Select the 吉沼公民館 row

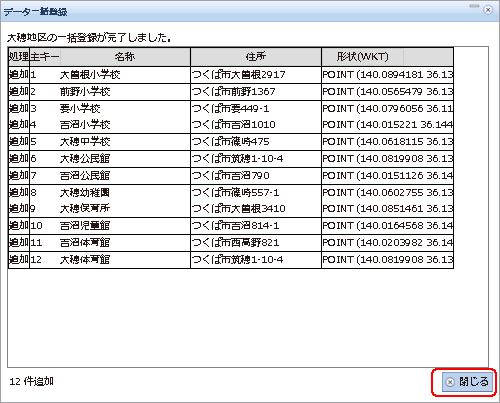click(x=231, y=176)
